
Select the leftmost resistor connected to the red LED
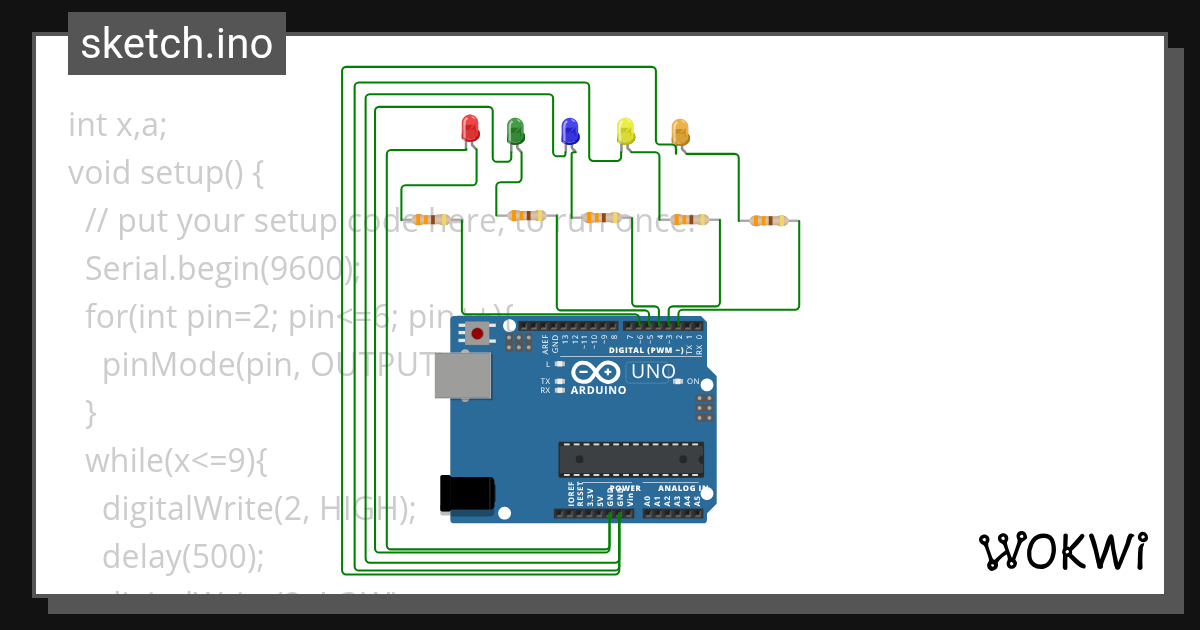click(x=430, y=219)
